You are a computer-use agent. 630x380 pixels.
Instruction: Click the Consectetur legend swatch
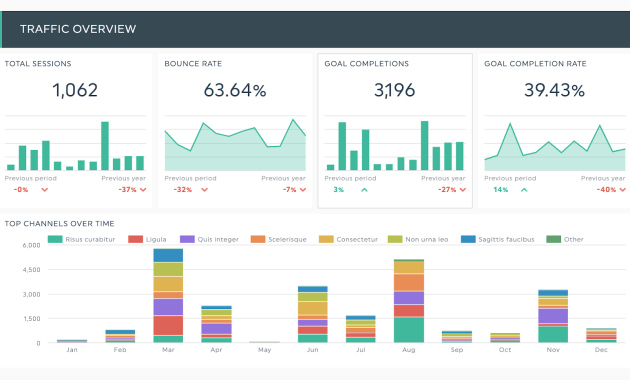[x=326, y=239]
